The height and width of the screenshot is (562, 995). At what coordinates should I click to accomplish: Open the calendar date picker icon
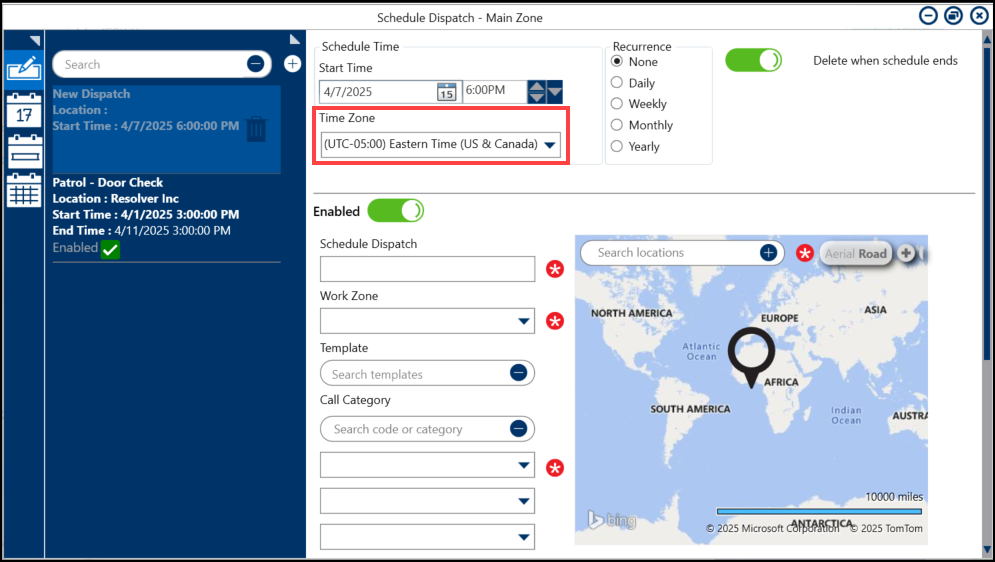click(x=446, y=92)
